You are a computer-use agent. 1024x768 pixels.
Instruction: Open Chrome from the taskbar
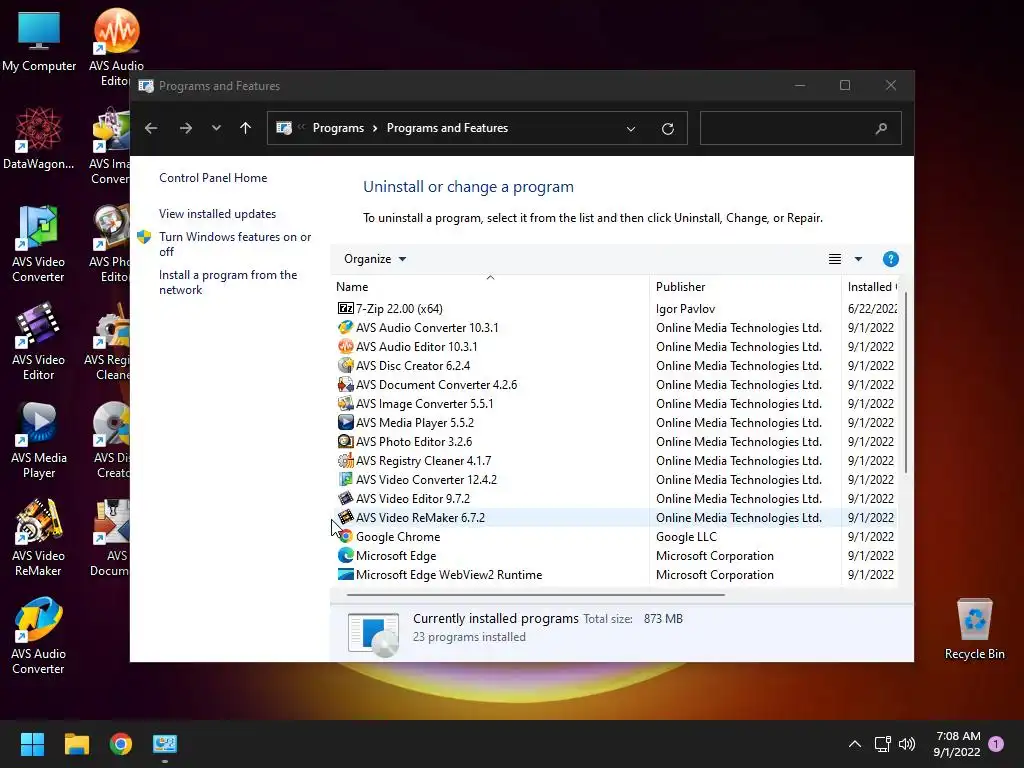click(x=121, y=744)
